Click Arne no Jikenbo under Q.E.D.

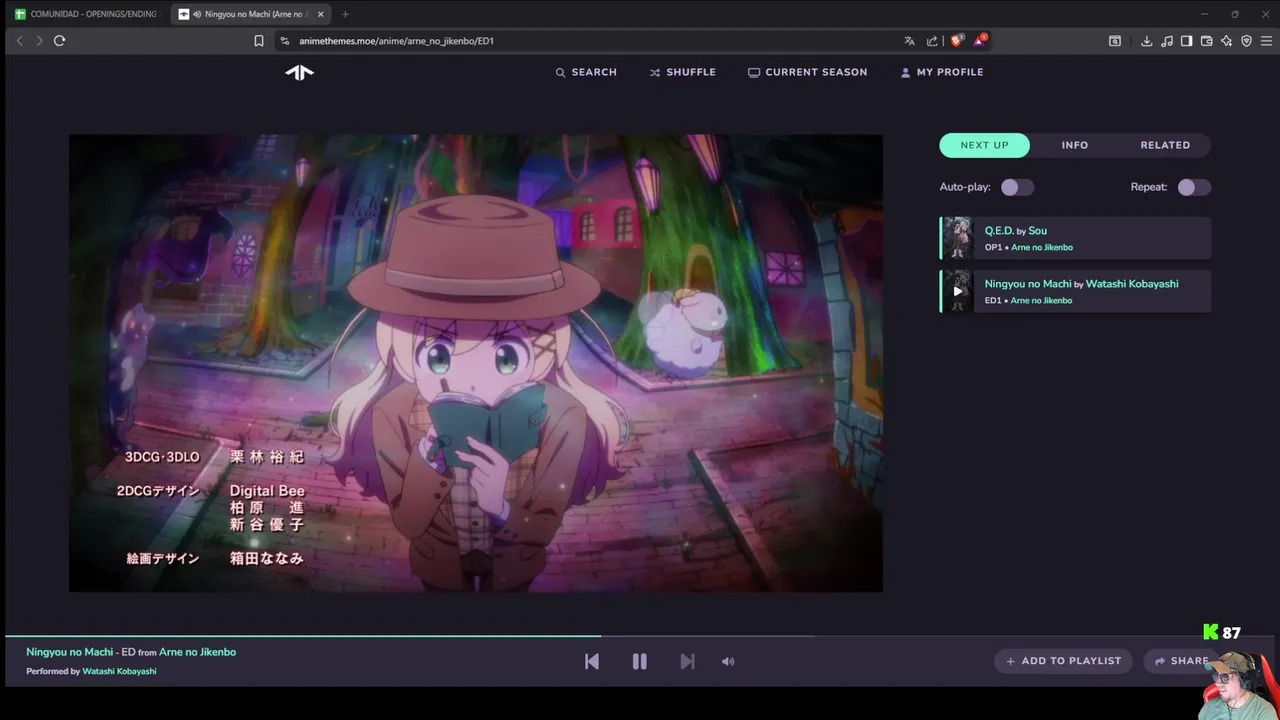pyautogui.click(x=1041, y=247)
